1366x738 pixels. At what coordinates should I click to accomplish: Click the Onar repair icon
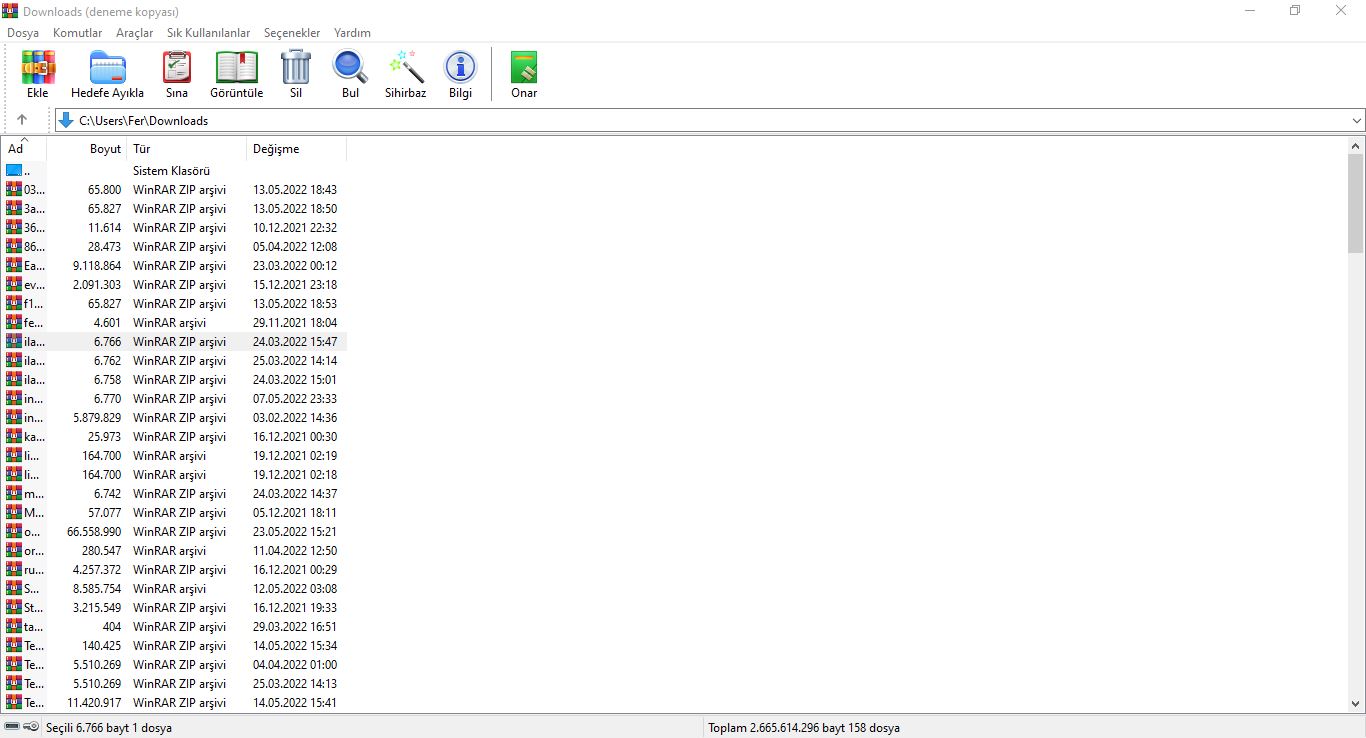pos(524,67)
